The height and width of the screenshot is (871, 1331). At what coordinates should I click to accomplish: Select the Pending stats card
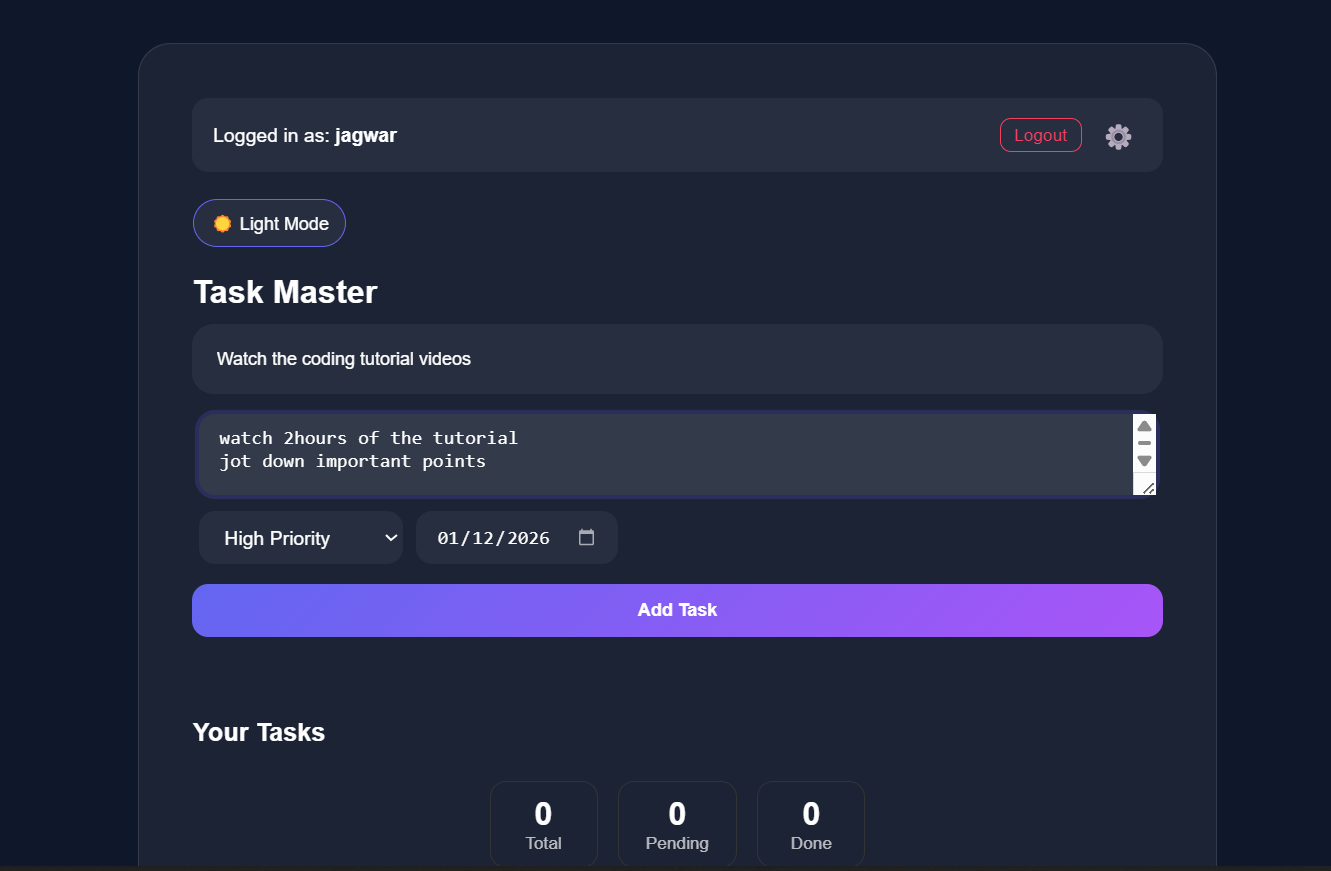(677, 822)
